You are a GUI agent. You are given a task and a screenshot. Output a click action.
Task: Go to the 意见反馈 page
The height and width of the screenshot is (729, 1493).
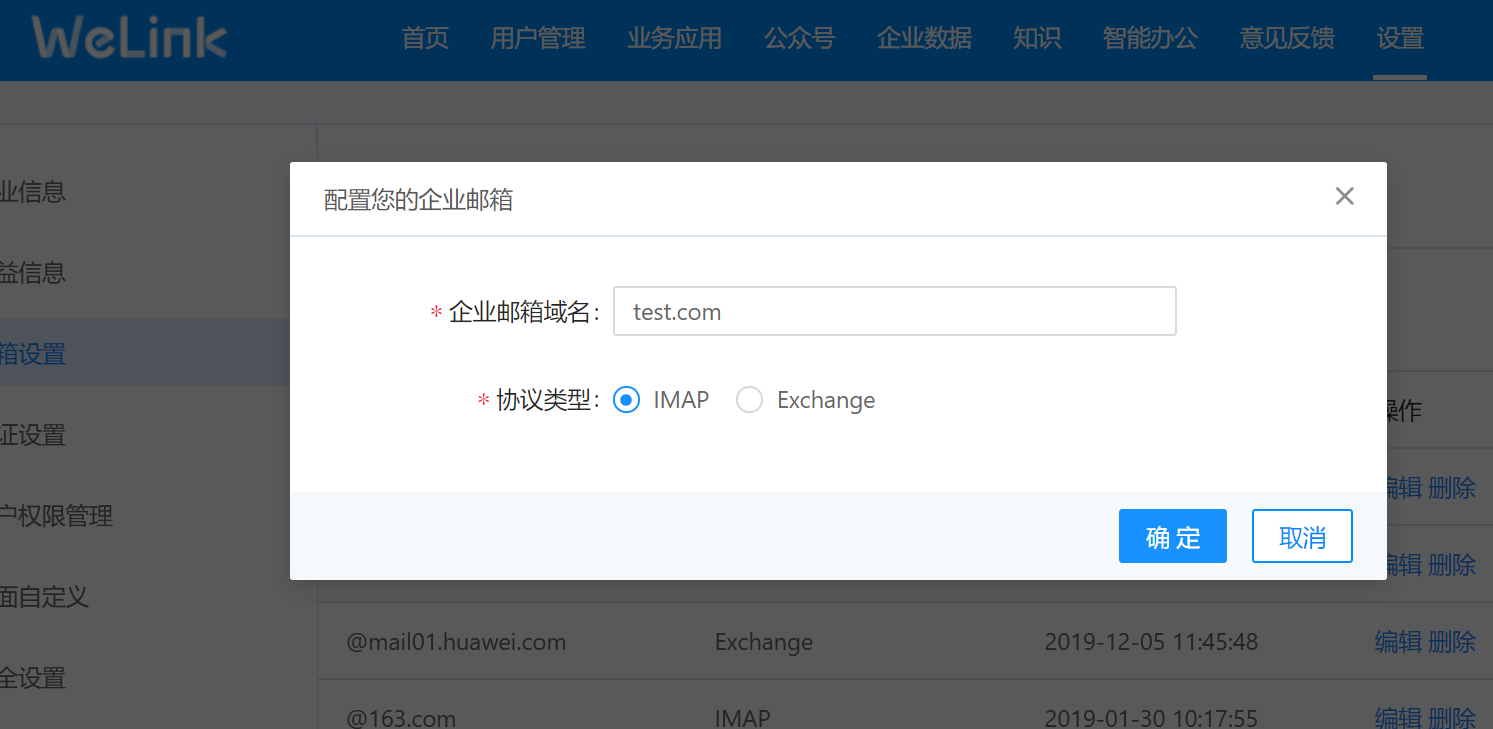pos(1287,39)
